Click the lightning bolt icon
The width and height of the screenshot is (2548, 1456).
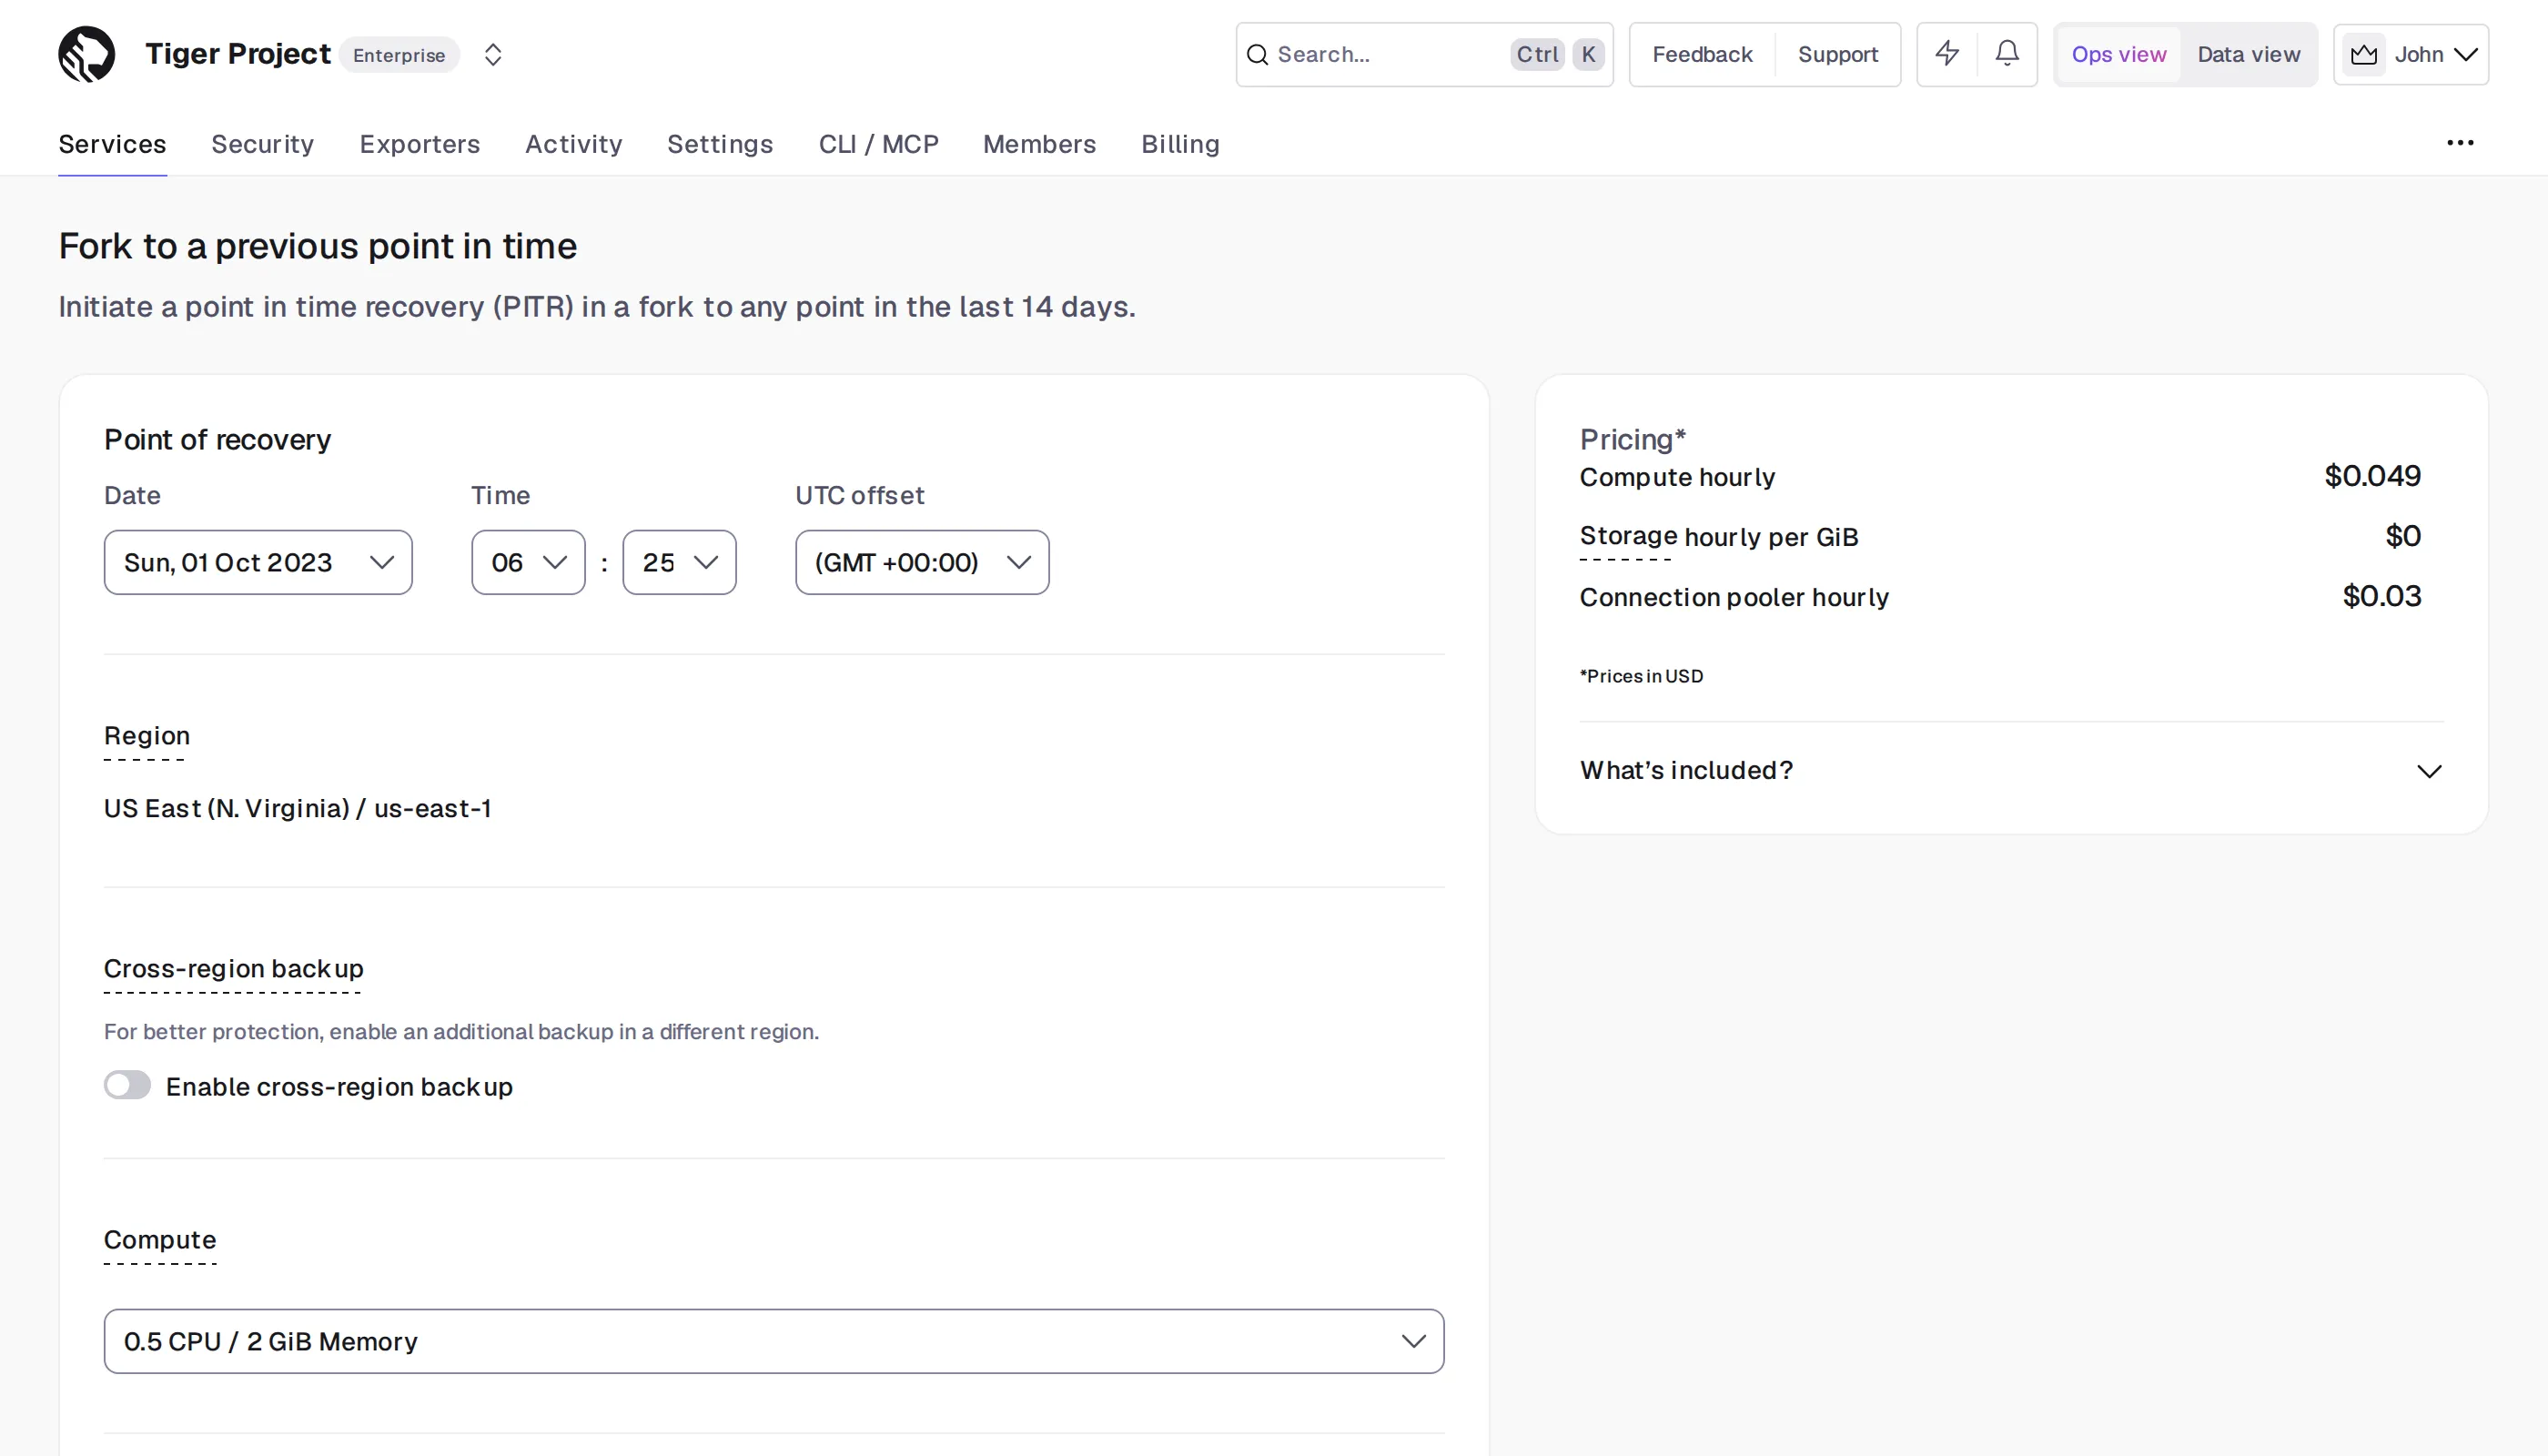pyautogui.click(x=1947, y=54)
